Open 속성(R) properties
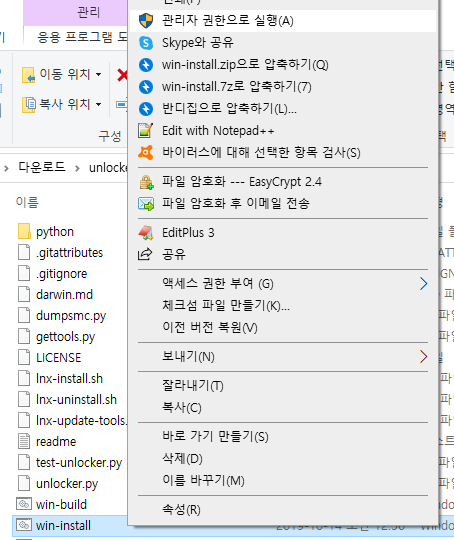The width and height of the screenshot is (454, 540). pyautogui.click(x=282, y=510)
